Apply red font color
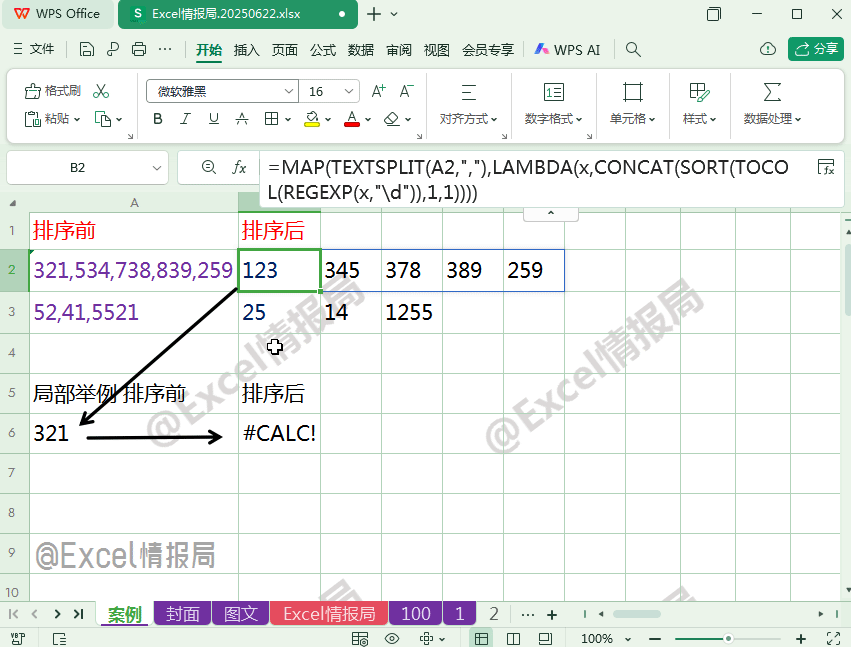Viewport: 851px width, 647px height. tap(352, 118)
